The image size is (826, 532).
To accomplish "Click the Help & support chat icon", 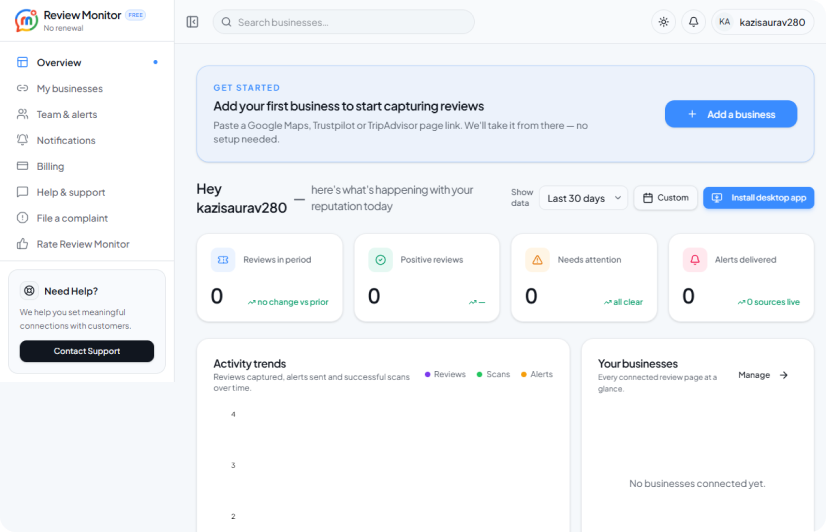I will pos(23,192).
